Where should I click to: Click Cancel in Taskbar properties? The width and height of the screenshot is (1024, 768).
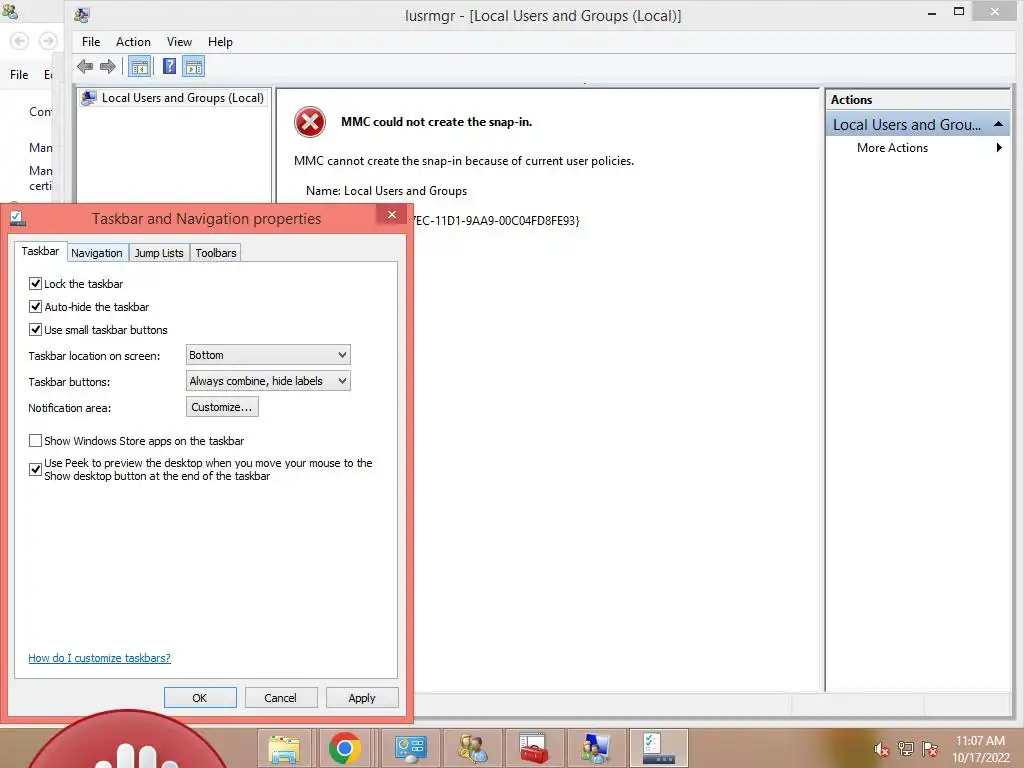(281, 697)
